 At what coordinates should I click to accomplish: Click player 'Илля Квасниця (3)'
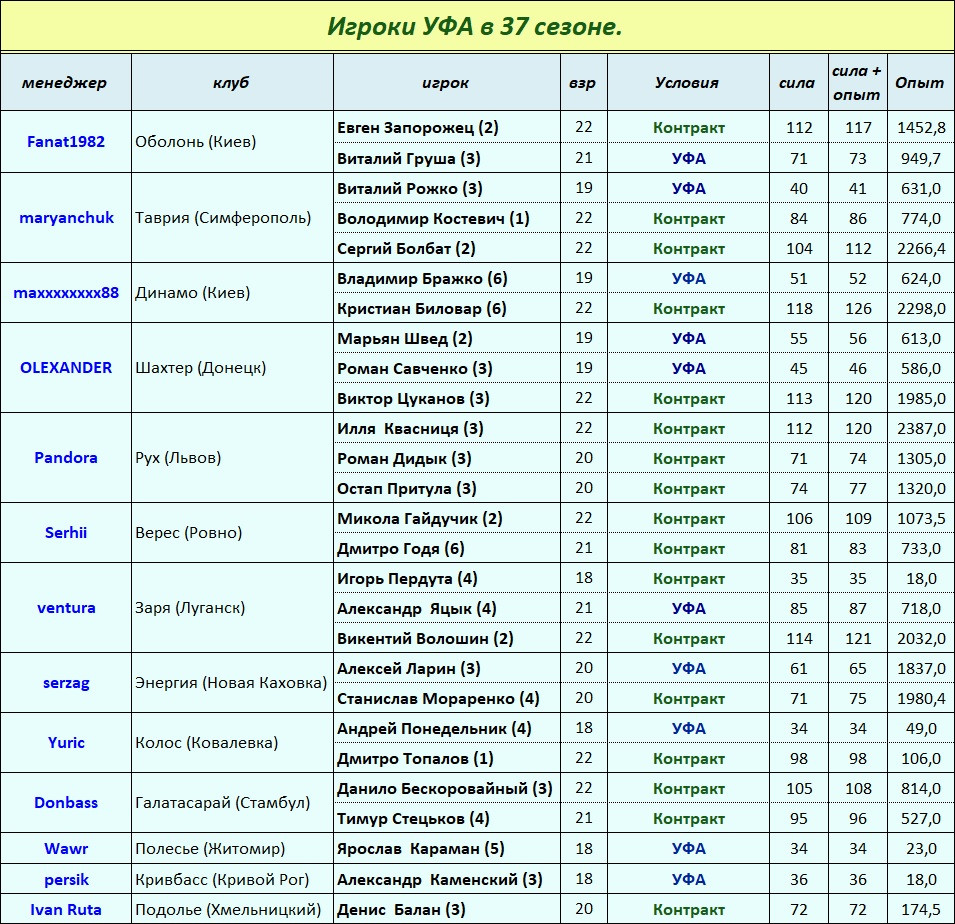tap(411, 429)
